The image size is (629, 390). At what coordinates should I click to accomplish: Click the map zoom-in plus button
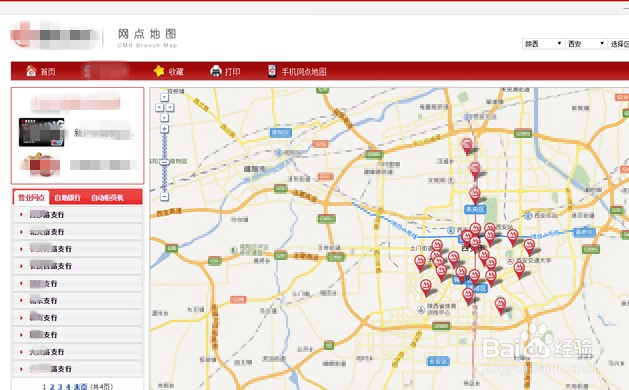164,129
